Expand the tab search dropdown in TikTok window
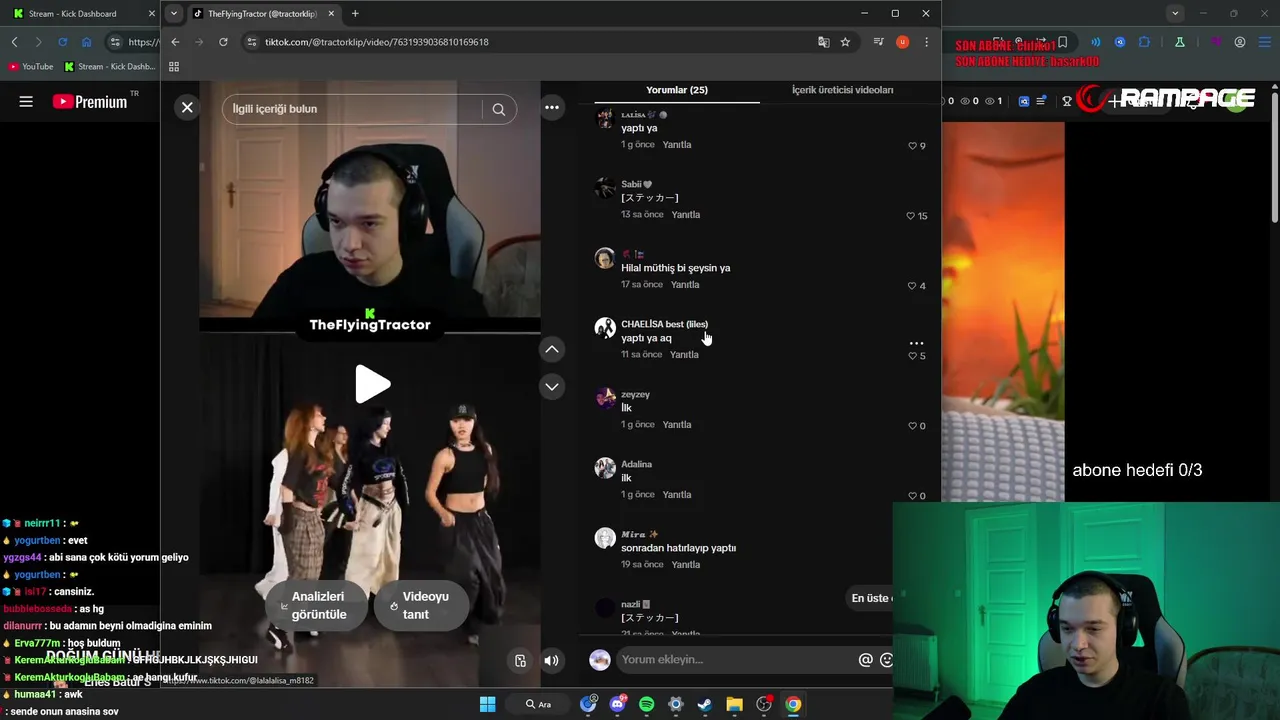 (174, 14)
